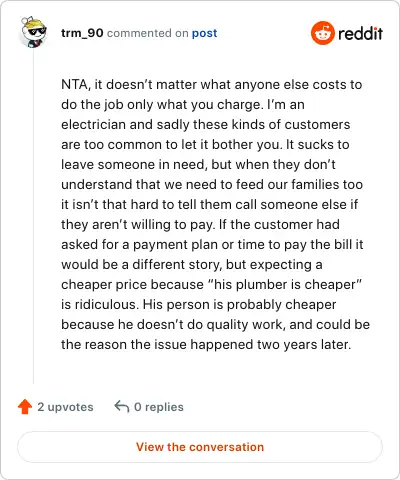Open the "0 replies" label
400x480 pixels.
(x=159, y=407)
